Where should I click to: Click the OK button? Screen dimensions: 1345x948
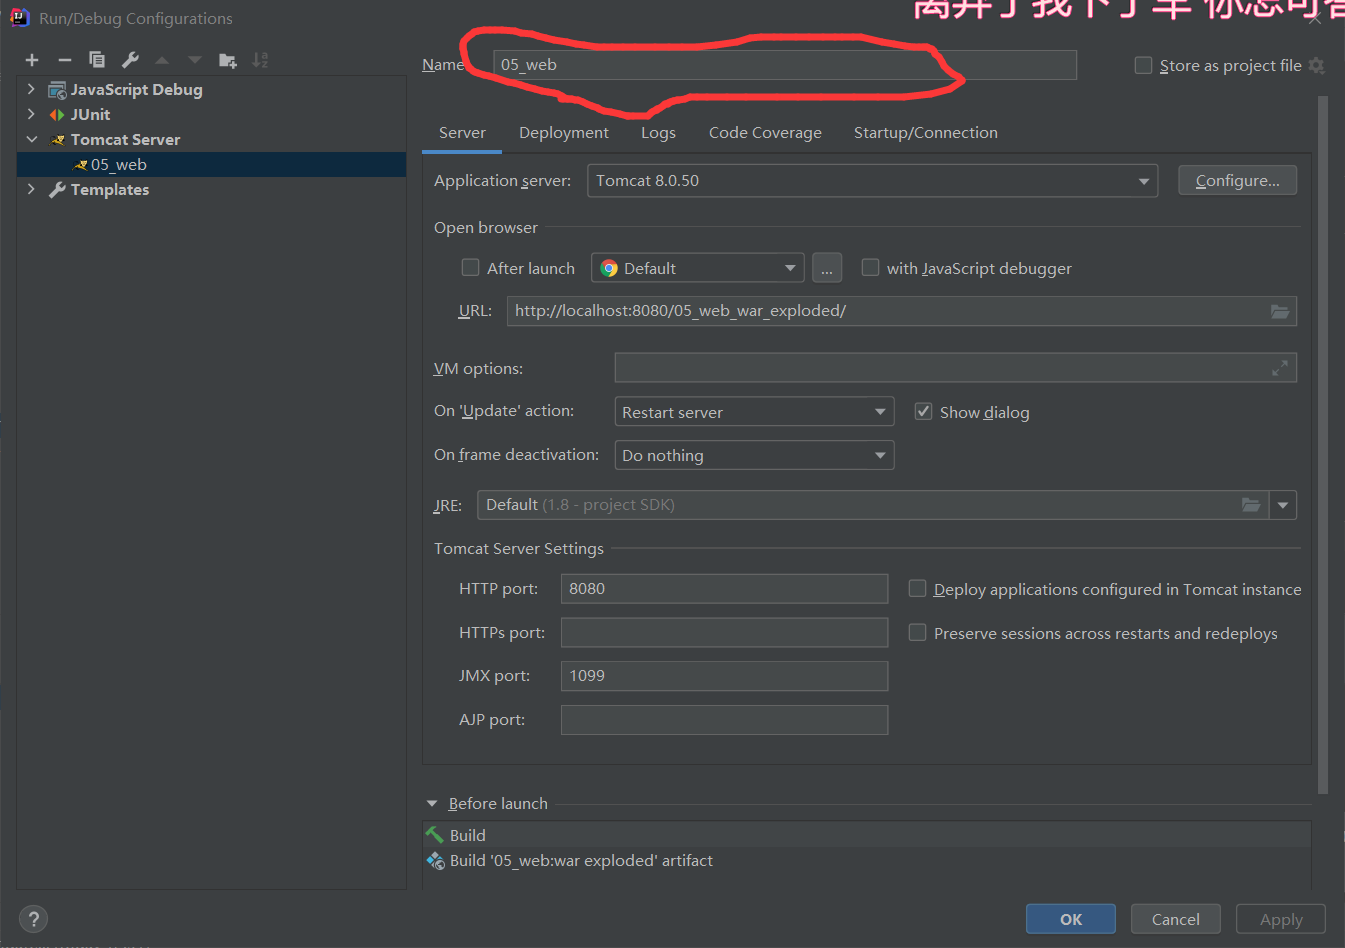(1071, 919)
